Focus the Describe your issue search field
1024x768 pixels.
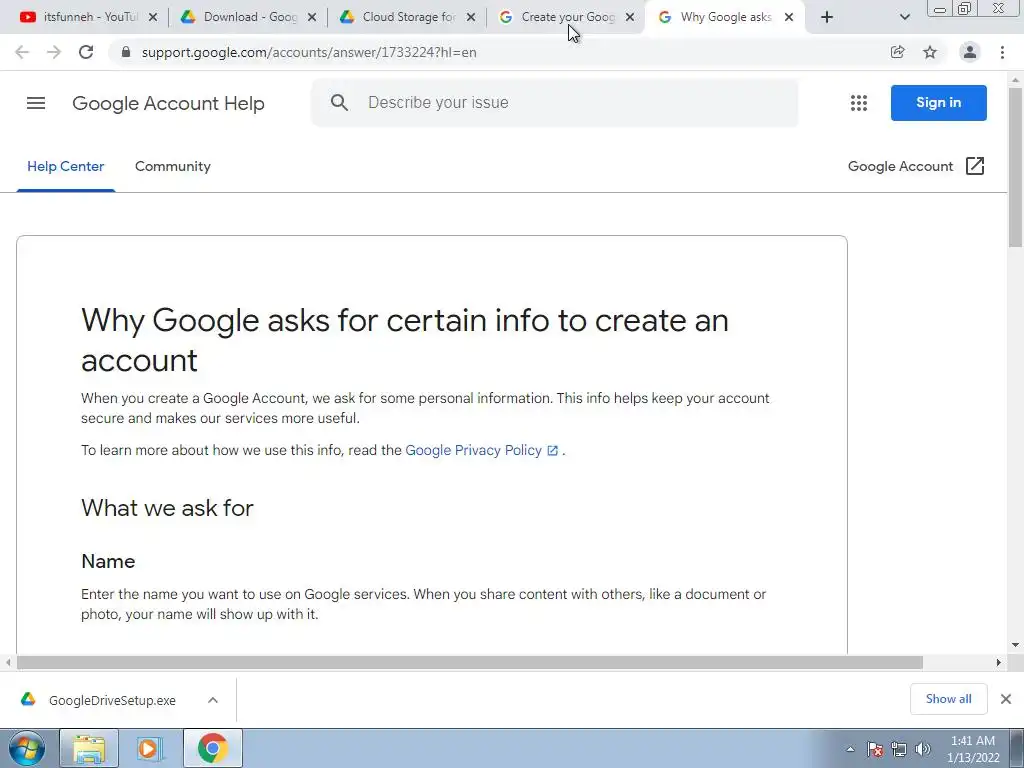(554, 103)
